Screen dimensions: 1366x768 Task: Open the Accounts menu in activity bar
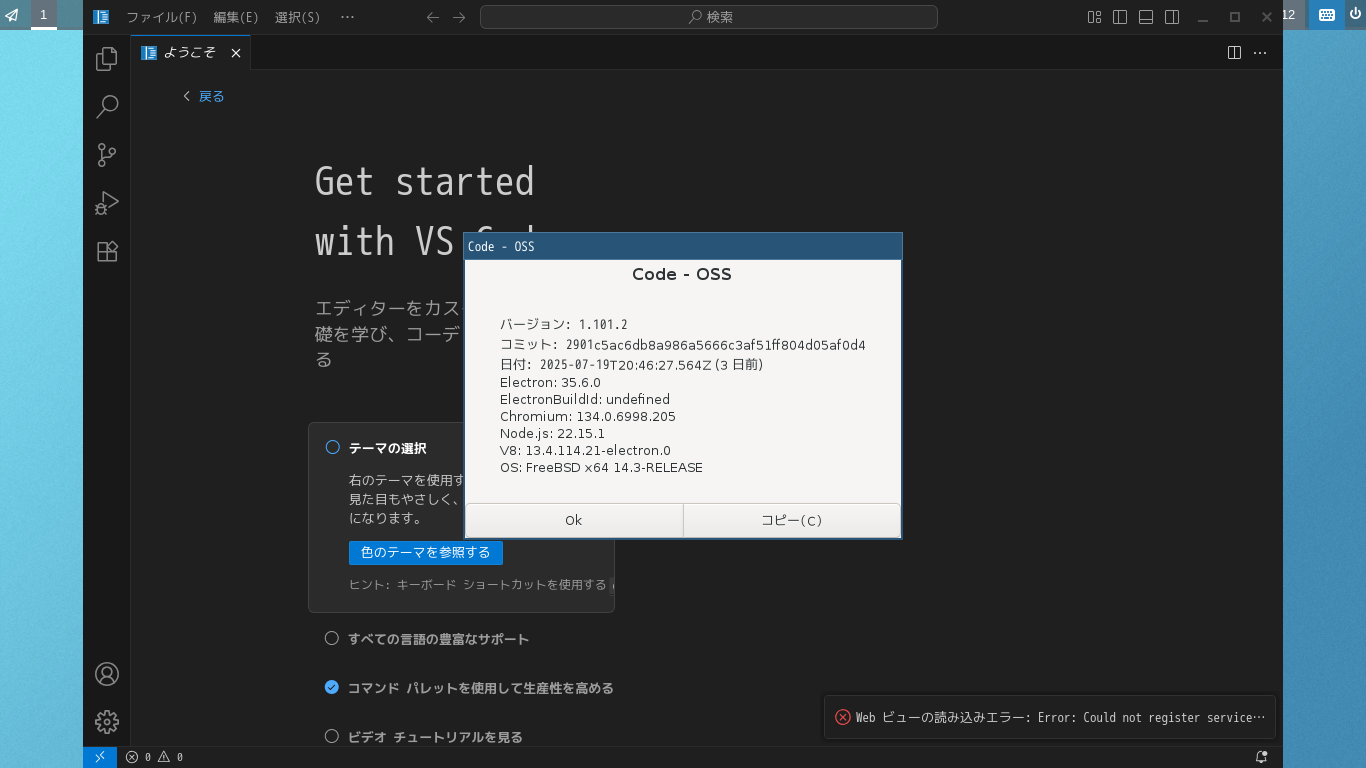click(x=107, y=674)
